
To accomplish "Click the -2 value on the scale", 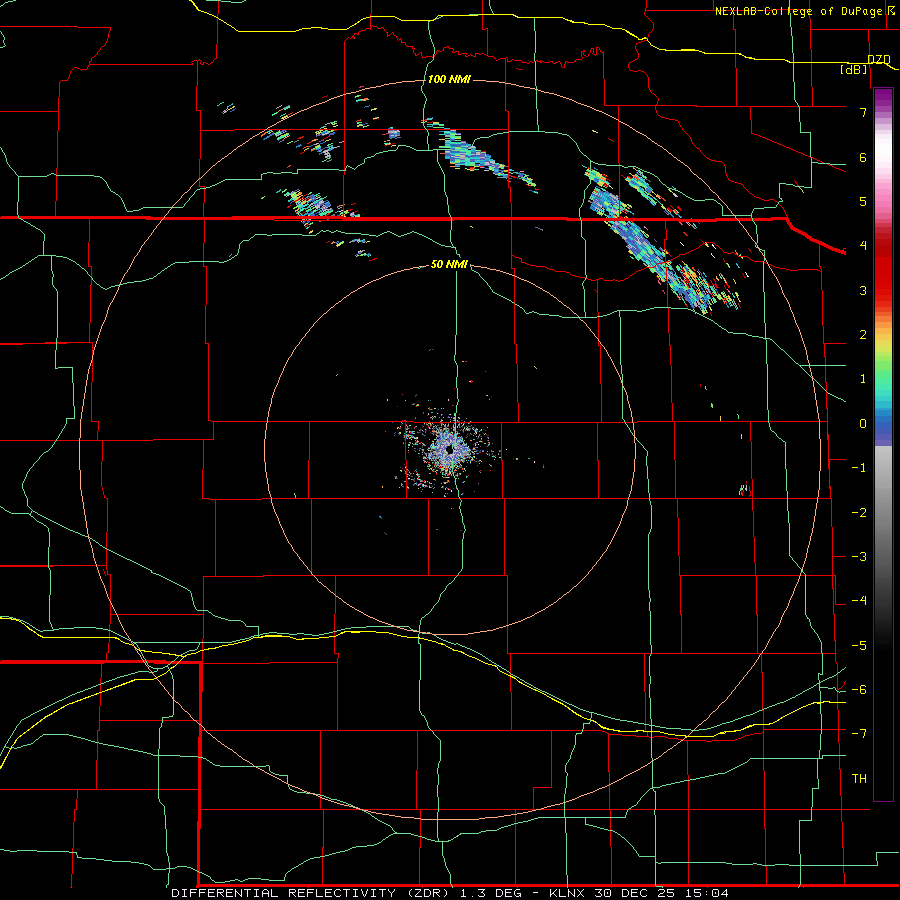I will [x=859, y=513].
